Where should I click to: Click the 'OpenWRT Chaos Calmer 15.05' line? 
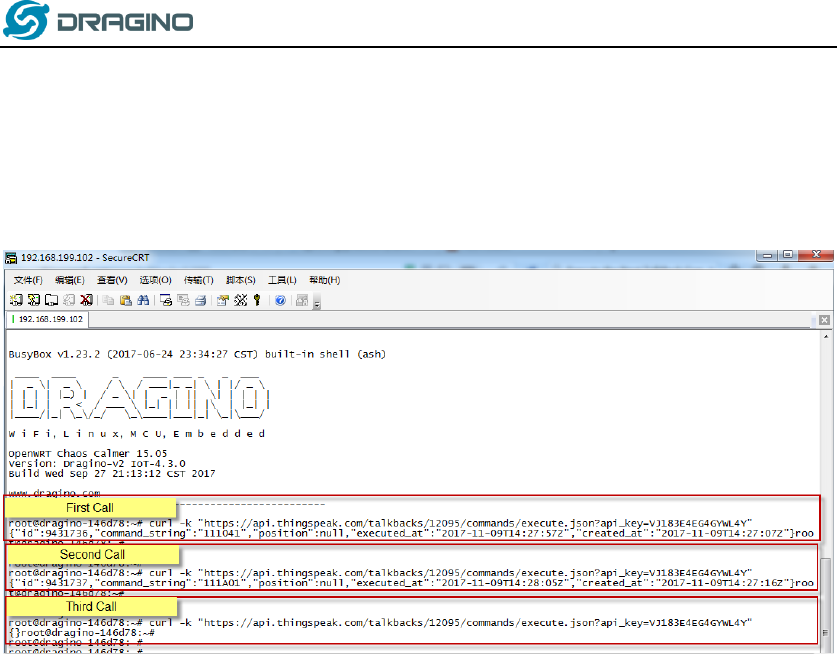pyautogui.click(x=88, y=453)
